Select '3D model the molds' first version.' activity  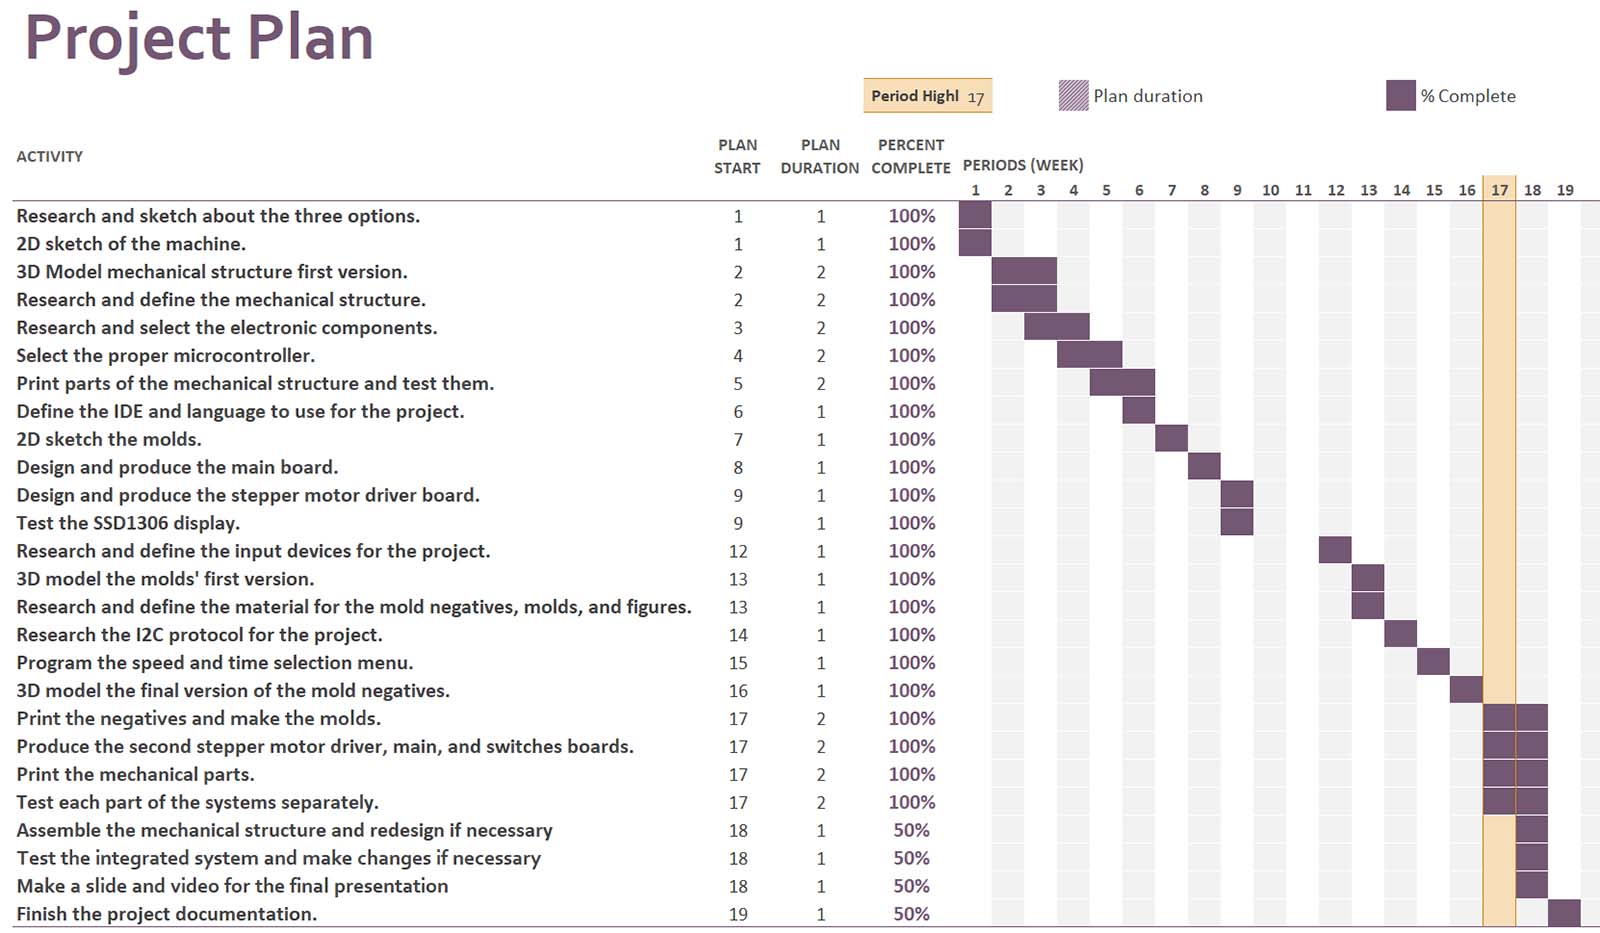(x=165, y=580)
